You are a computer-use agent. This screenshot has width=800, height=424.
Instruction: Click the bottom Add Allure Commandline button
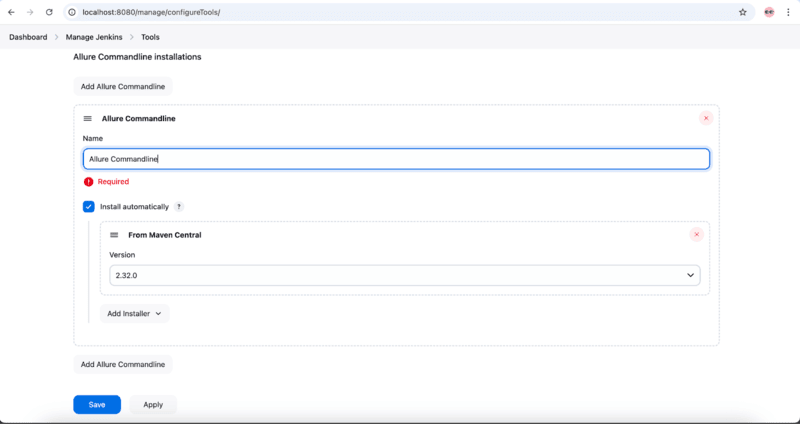tap(123, 364)
